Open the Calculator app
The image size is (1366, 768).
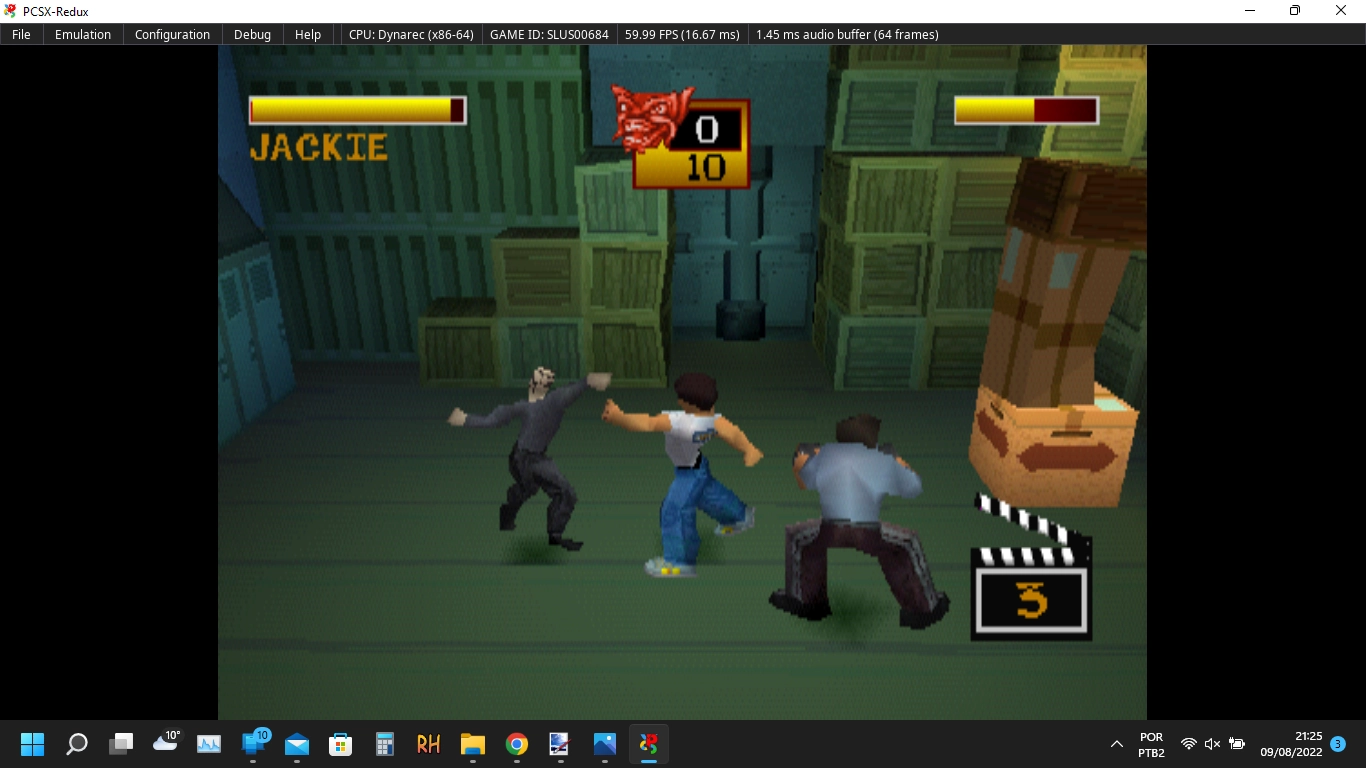[385, 744]
